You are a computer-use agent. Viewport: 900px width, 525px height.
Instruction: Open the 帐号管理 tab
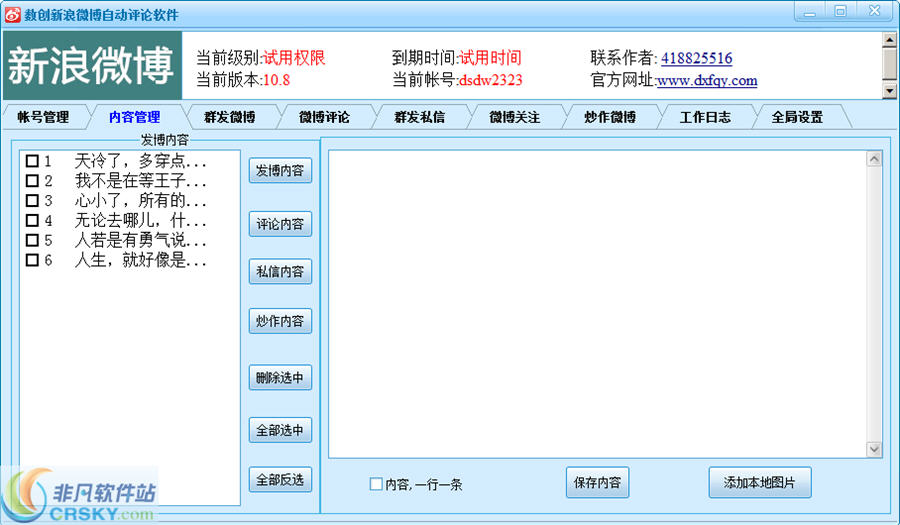(x=44, y=117)
